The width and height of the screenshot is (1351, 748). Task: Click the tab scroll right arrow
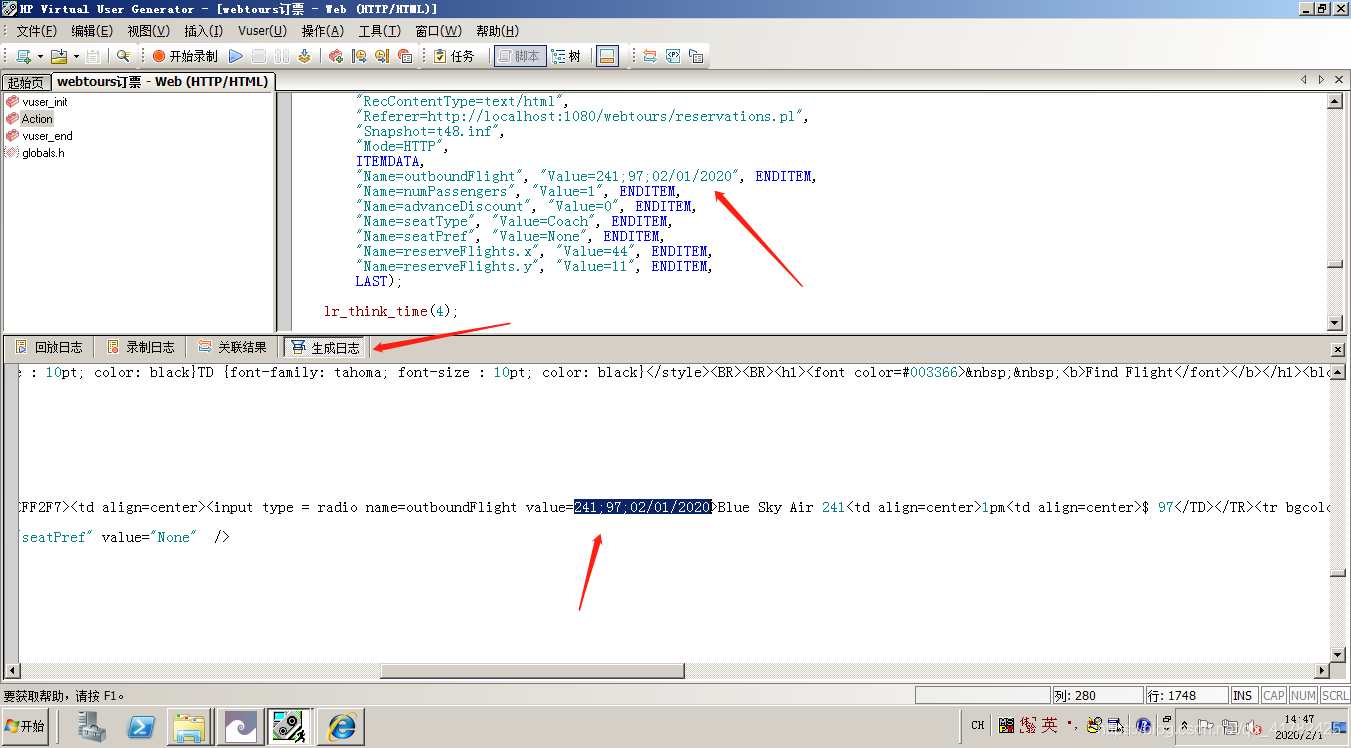1321,79
